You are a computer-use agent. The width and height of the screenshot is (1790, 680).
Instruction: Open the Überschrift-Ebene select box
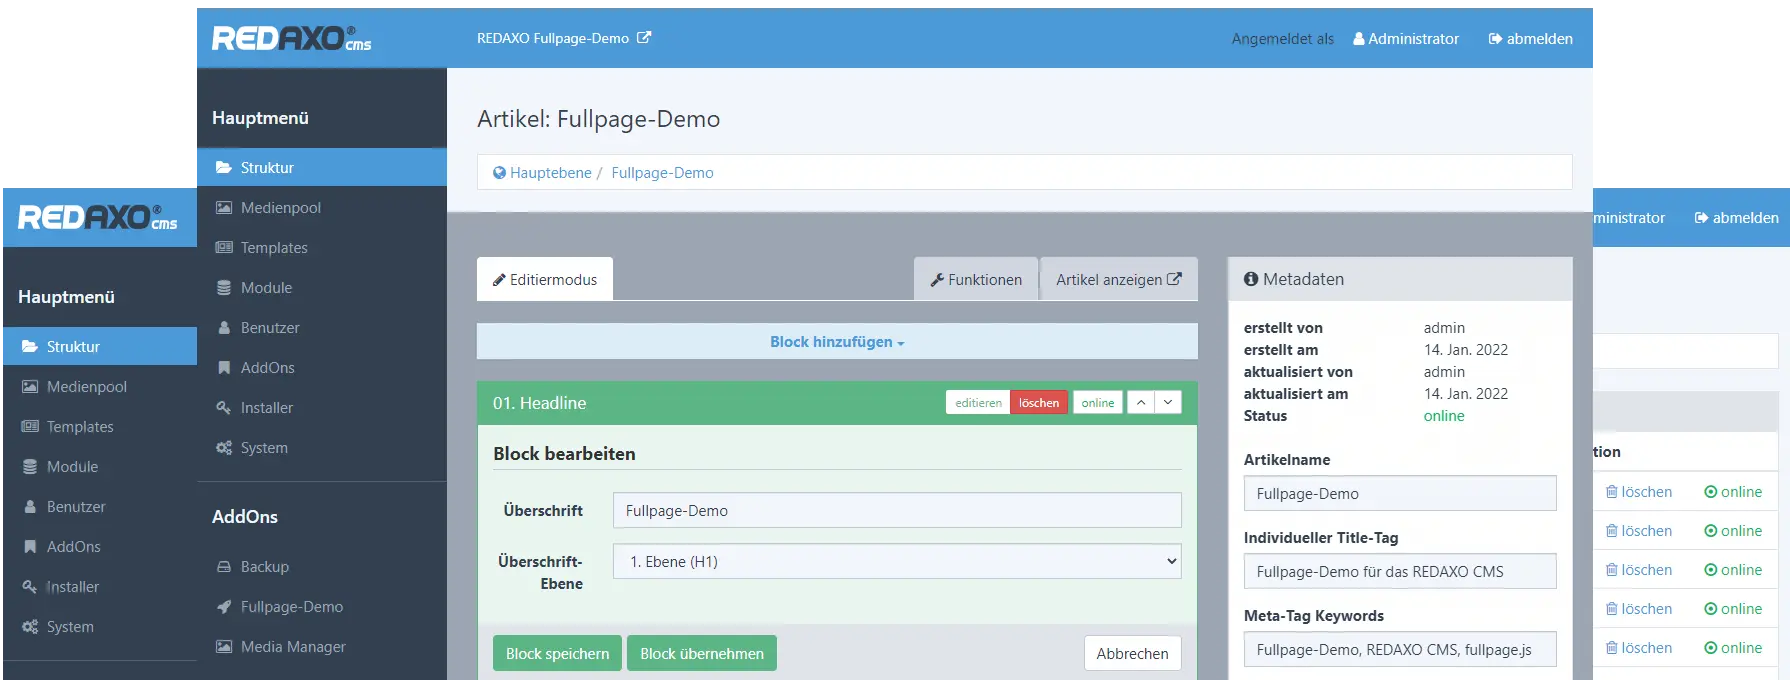click(896, 562)
